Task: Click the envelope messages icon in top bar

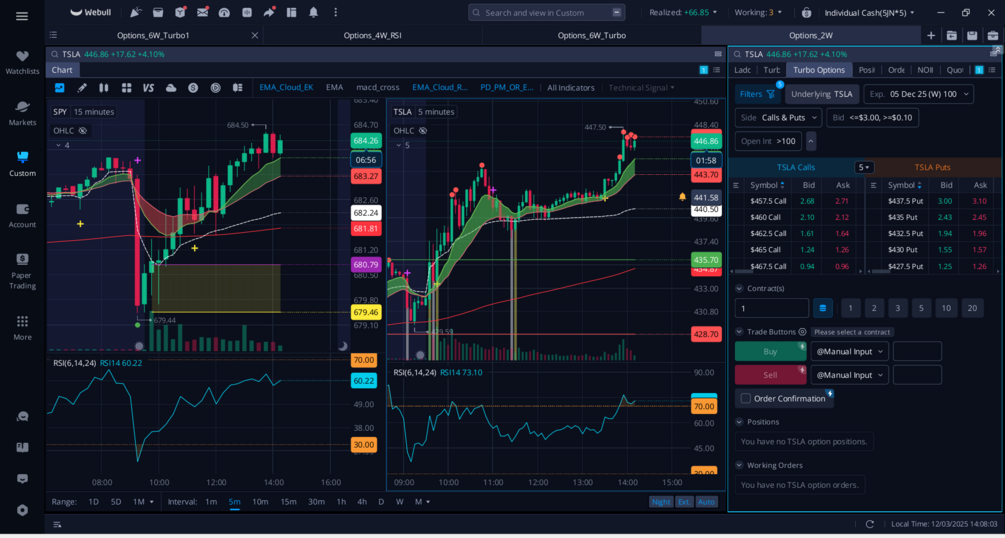Action: tap(203, 12)
